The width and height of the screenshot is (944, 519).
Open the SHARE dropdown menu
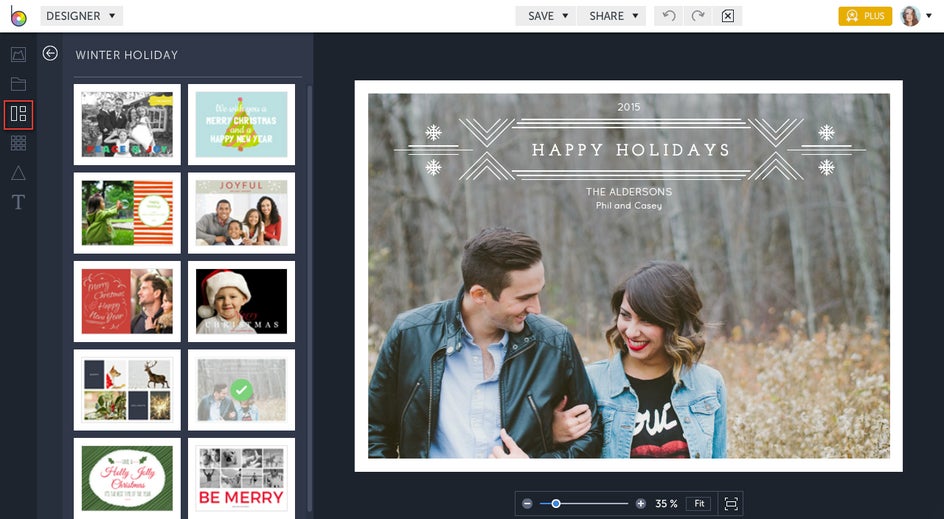click(x=612, y=16)
